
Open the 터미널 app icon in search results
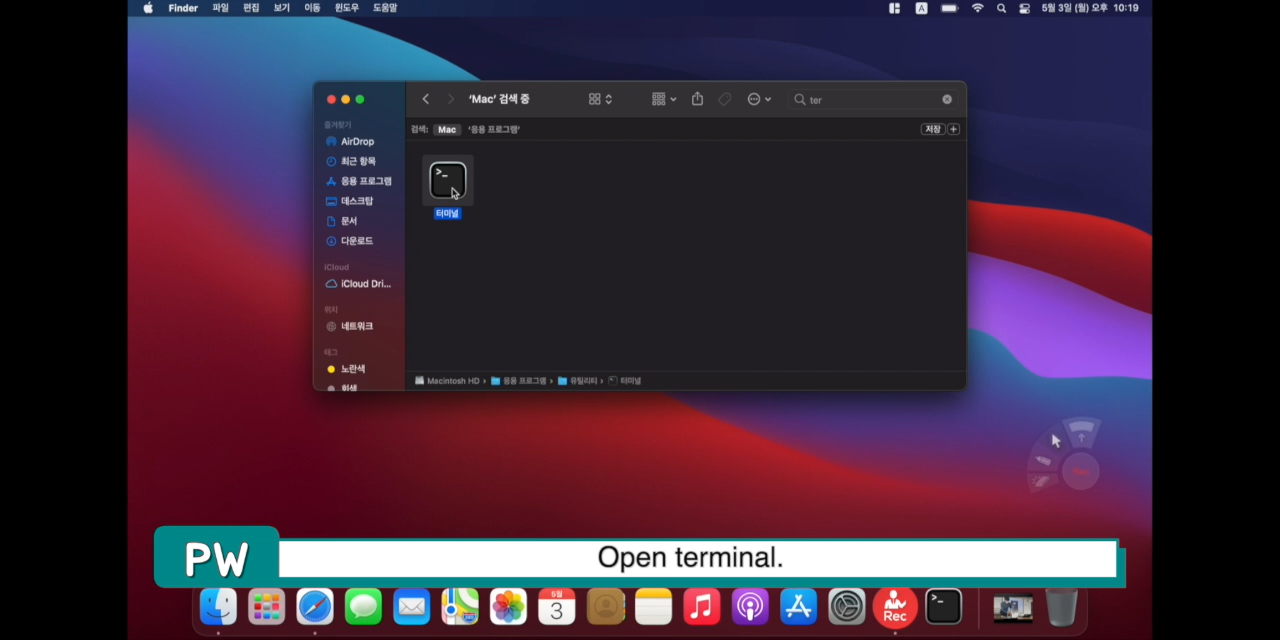click(448, 180)
